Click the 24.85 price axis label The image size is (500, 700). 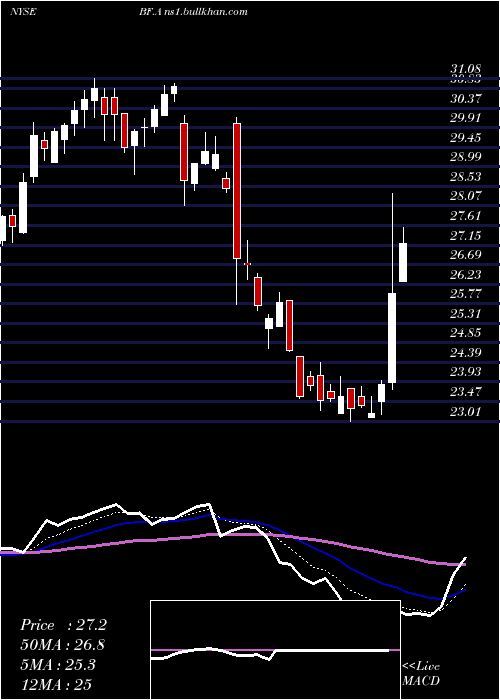[466, 333]
